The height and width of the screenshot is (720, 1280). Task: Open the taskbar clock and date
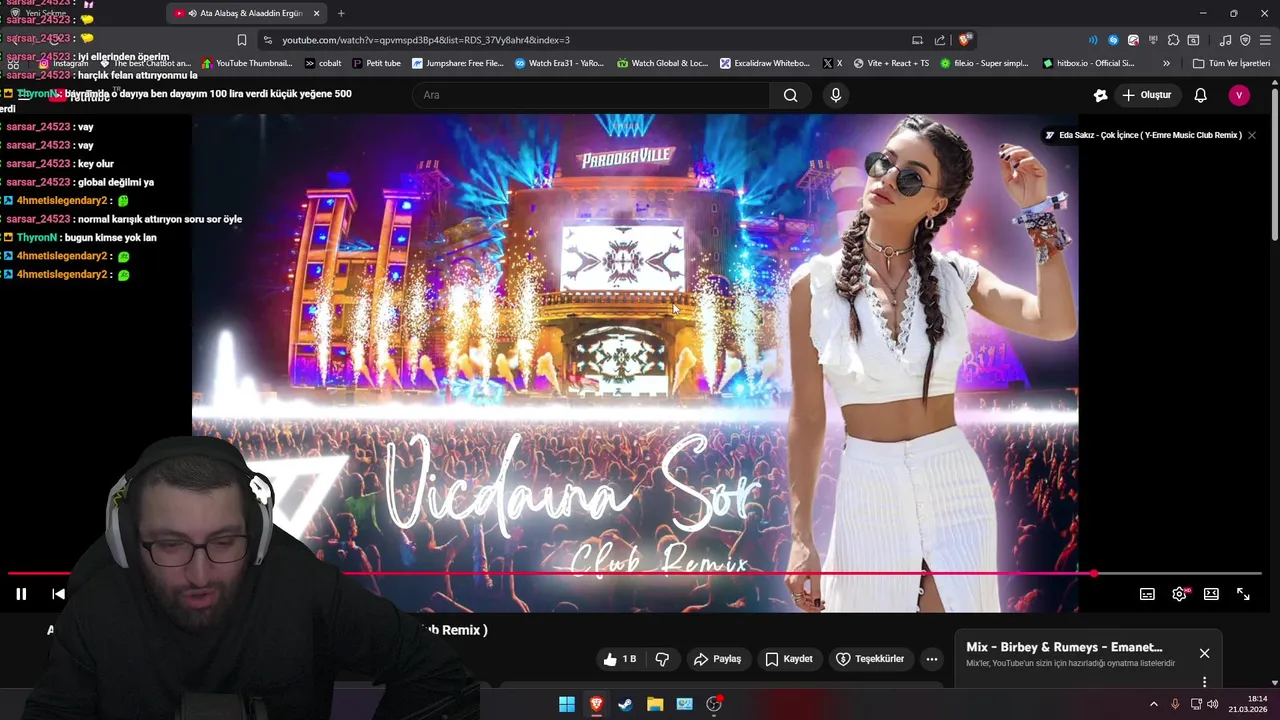pyautogui.click(x=1248, y=704)
